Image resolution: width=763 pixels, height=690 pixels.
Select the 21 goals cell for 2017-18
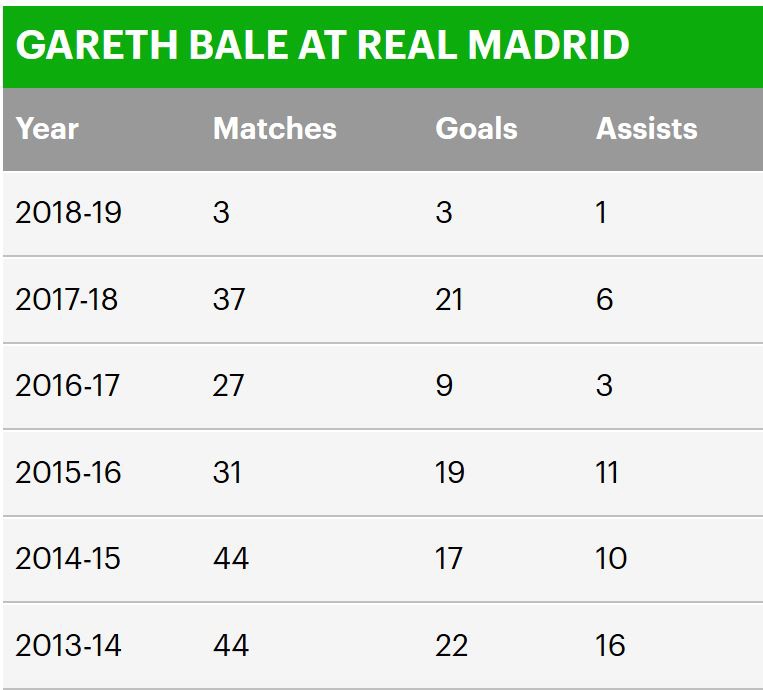[450, 299]
